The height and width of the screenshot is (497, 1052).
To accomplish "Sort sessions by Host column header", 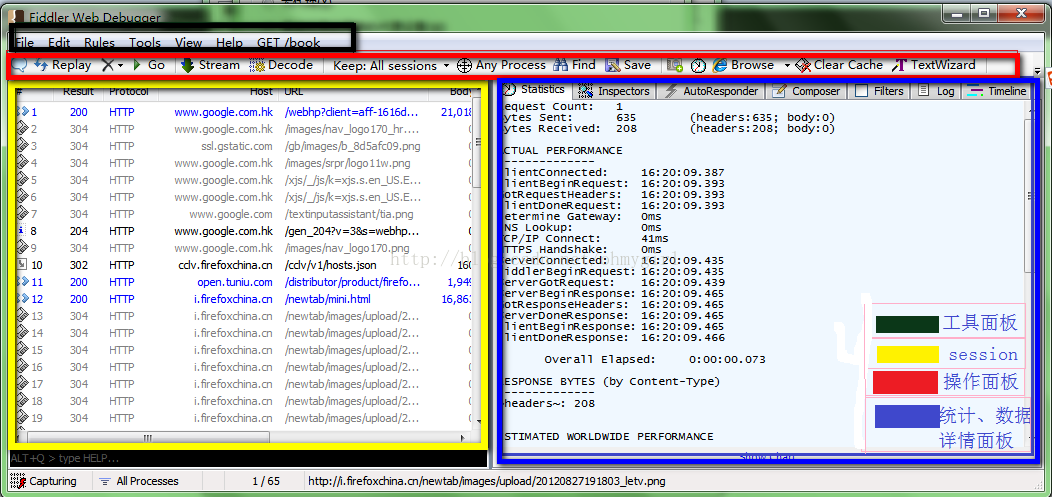I will tap(221, 91).
